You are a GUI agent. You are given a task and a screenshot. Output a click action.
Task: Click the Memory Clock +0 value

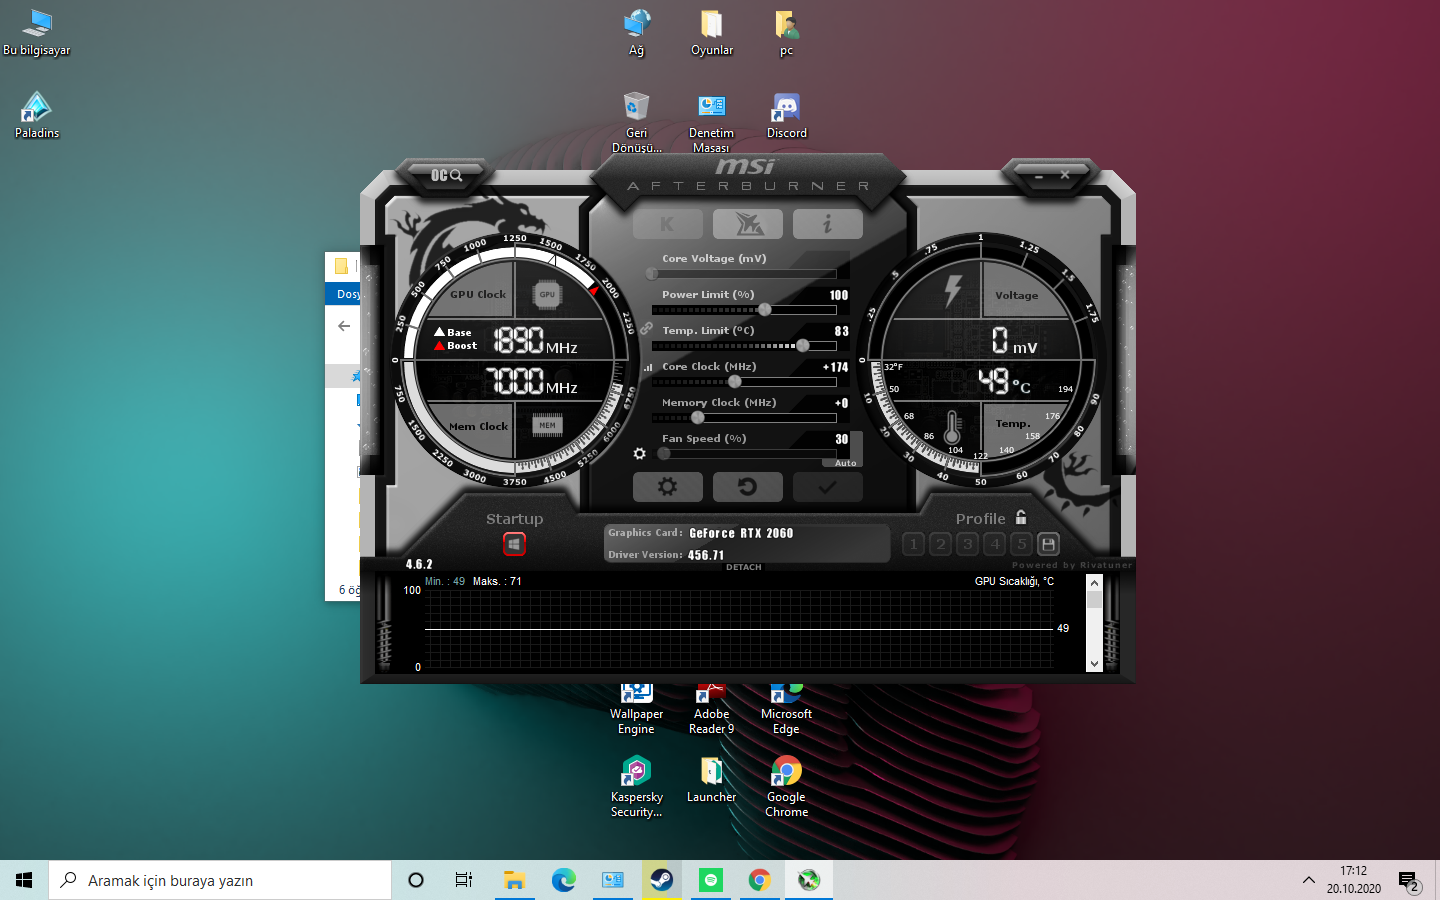tap(841, 403)
